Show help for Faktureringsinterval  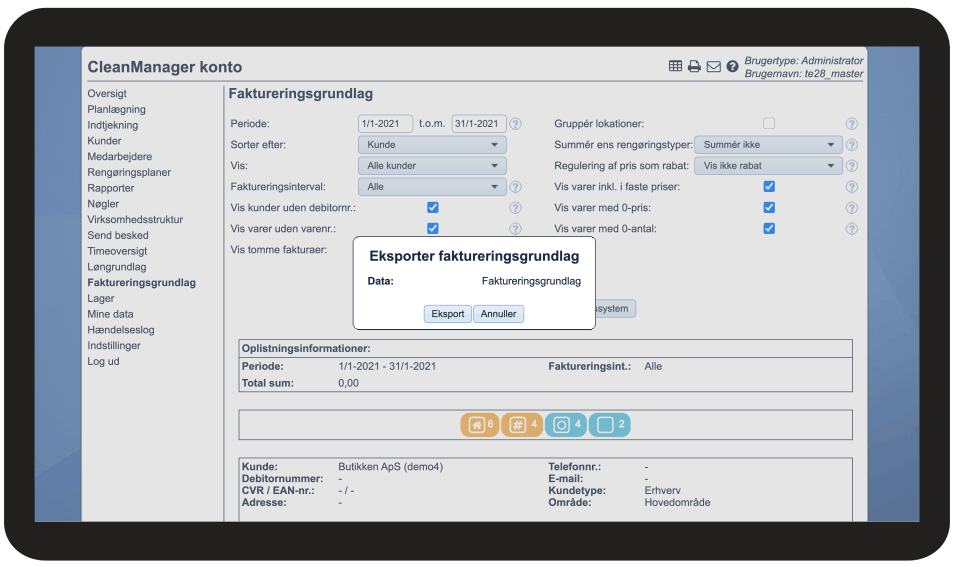pos(515,187)
